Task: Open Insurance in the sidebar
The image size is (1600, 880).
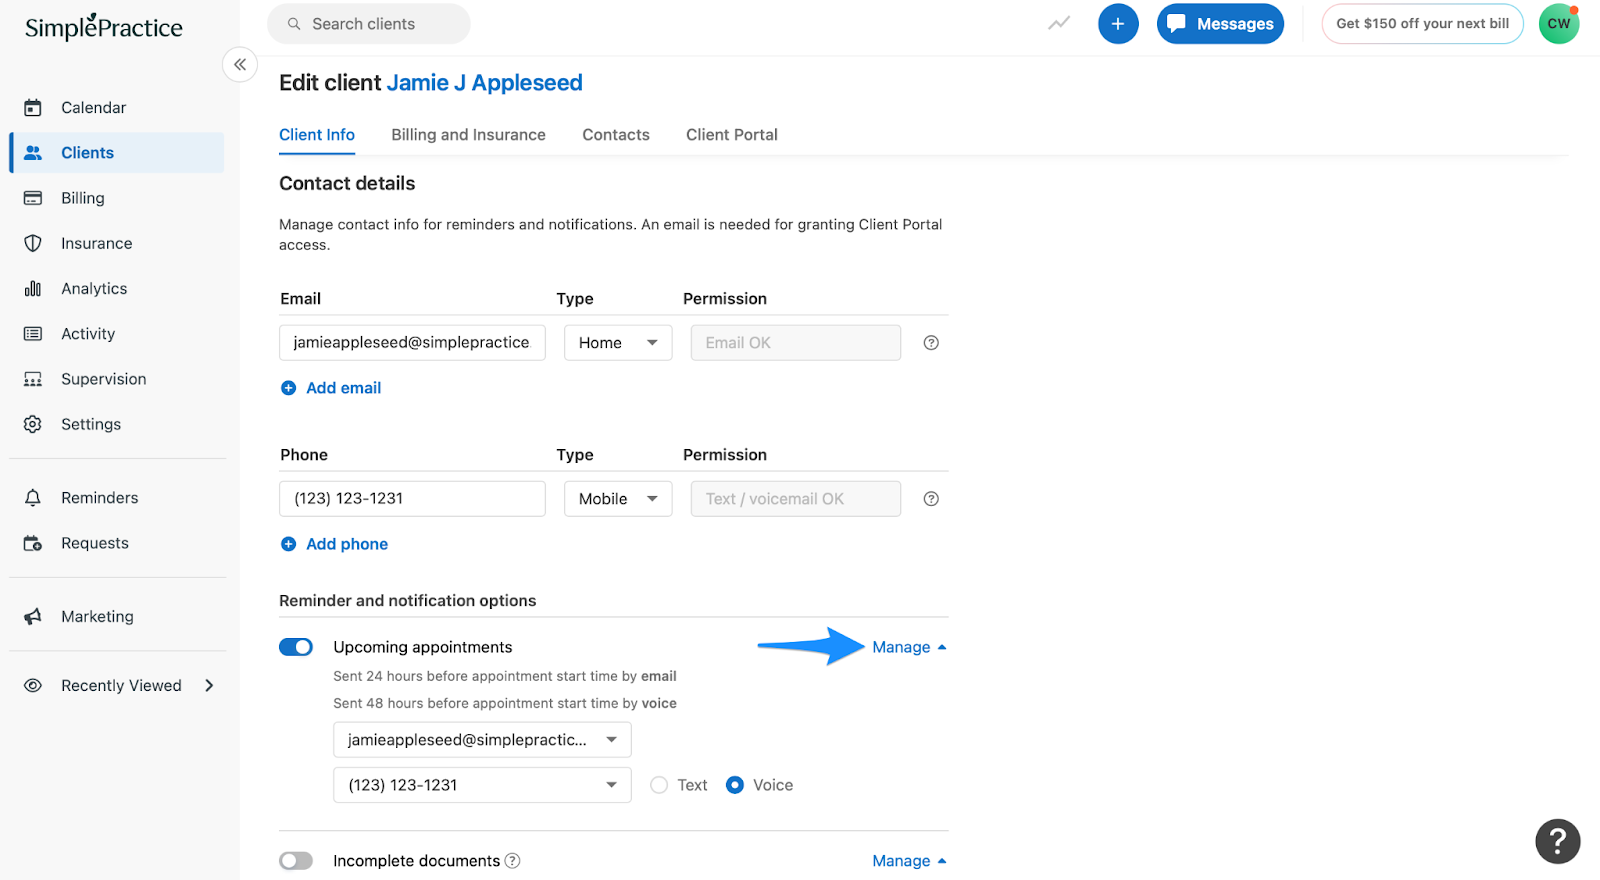Action: pyautogui.click(x=117, y=243)
